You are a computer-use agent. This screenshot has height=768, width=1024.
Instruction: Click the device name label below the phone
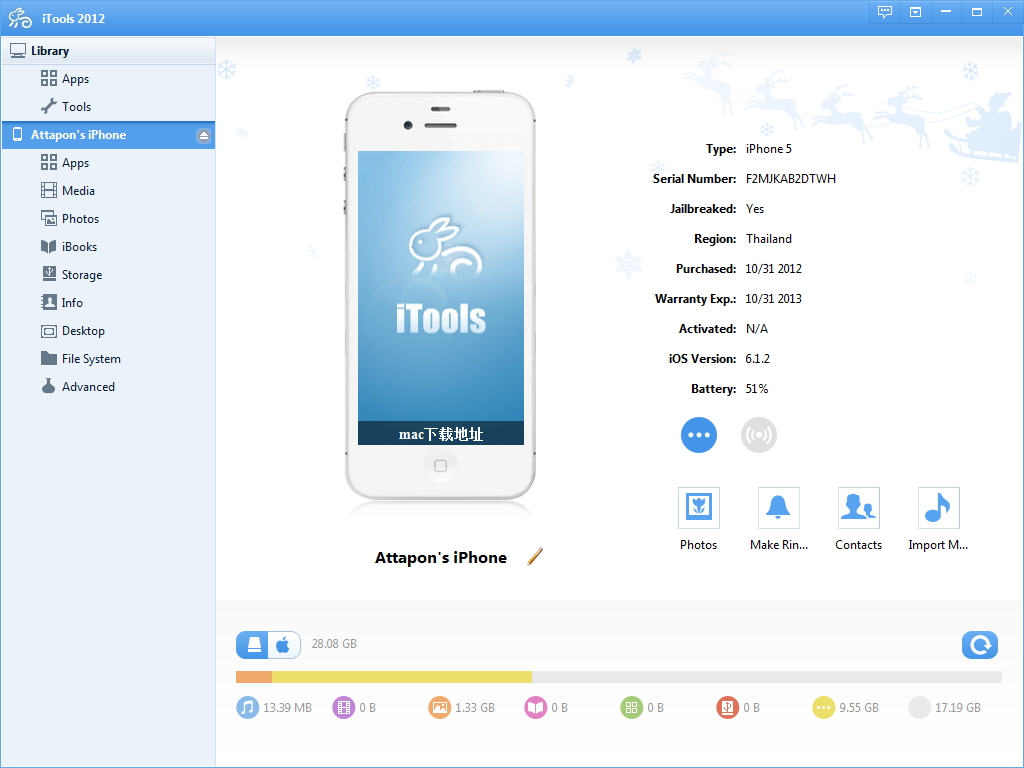[441, 558]
